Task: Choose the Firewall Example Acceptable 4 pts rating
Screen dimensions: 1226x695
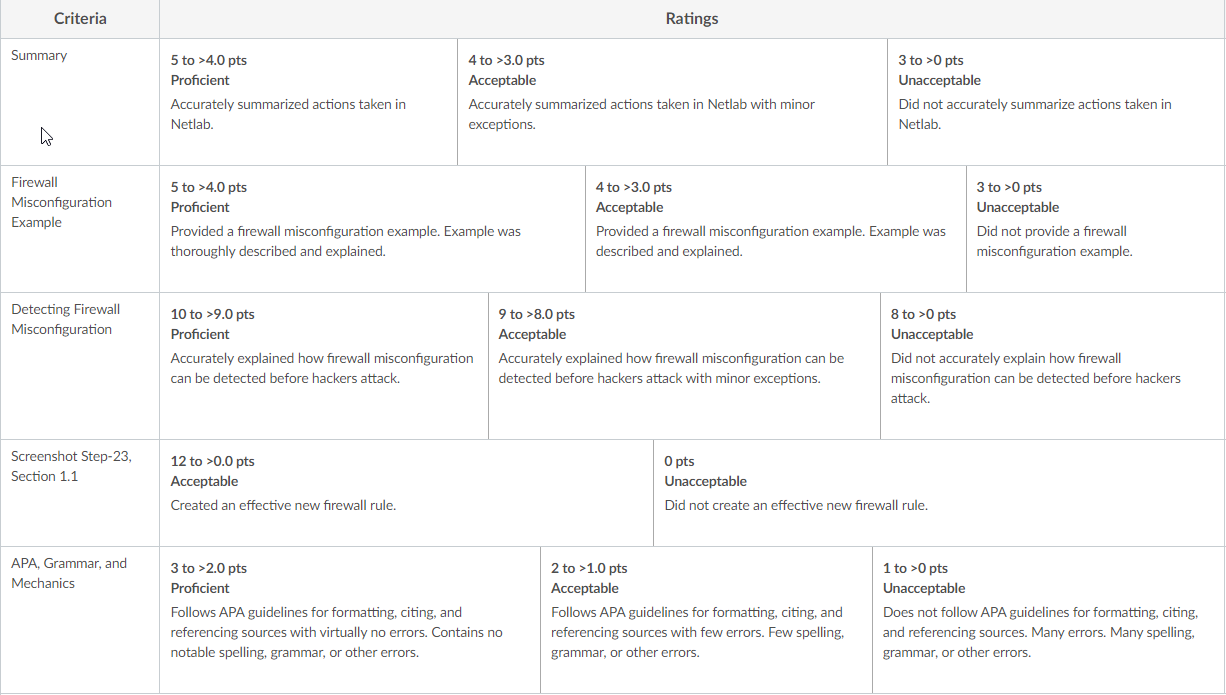Action: 776,229
